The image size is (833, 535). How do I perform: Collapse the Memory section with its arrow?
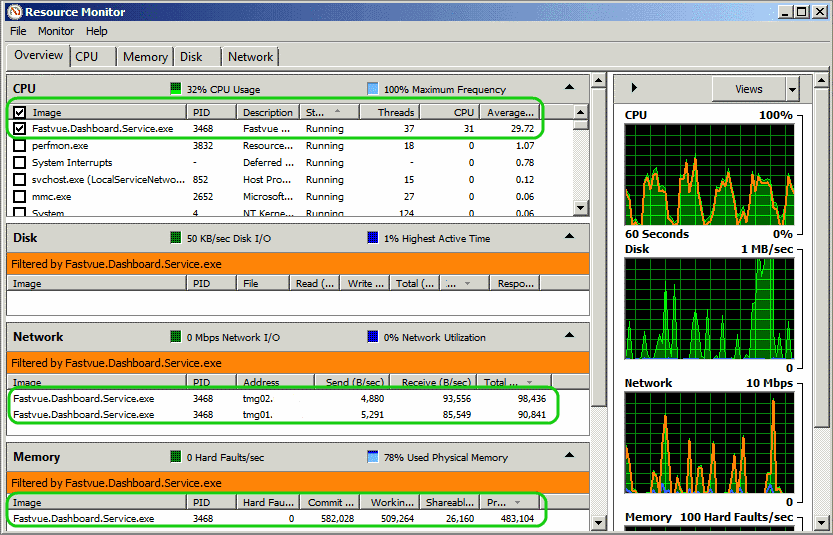570,455
